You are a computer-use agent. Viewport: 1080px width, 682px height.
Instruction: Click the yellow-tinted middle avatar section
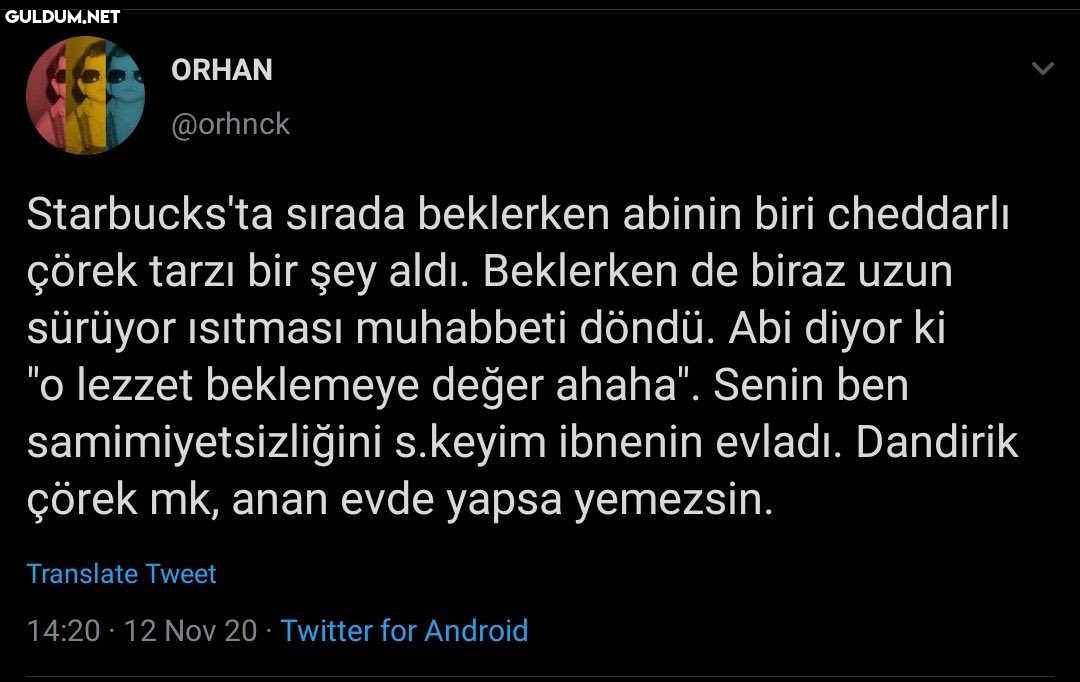point(85,96)
